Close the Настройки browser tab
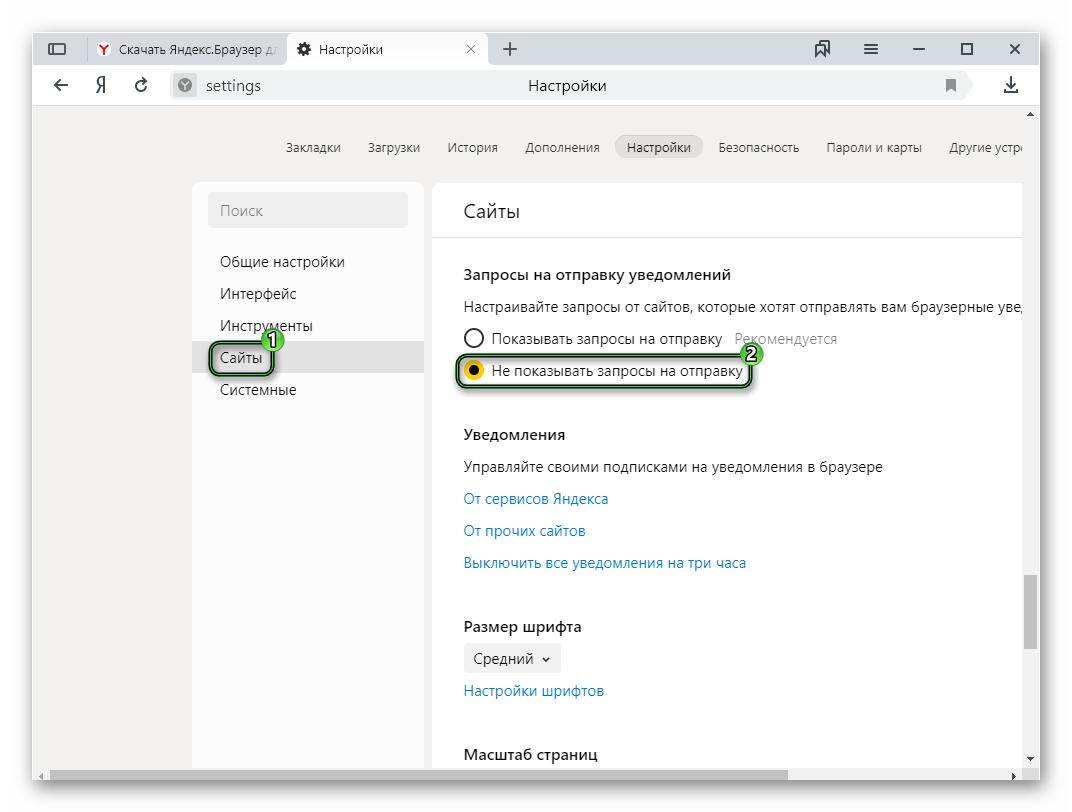The width and height of the screenshot is (1072, 812). pos(471,49)
